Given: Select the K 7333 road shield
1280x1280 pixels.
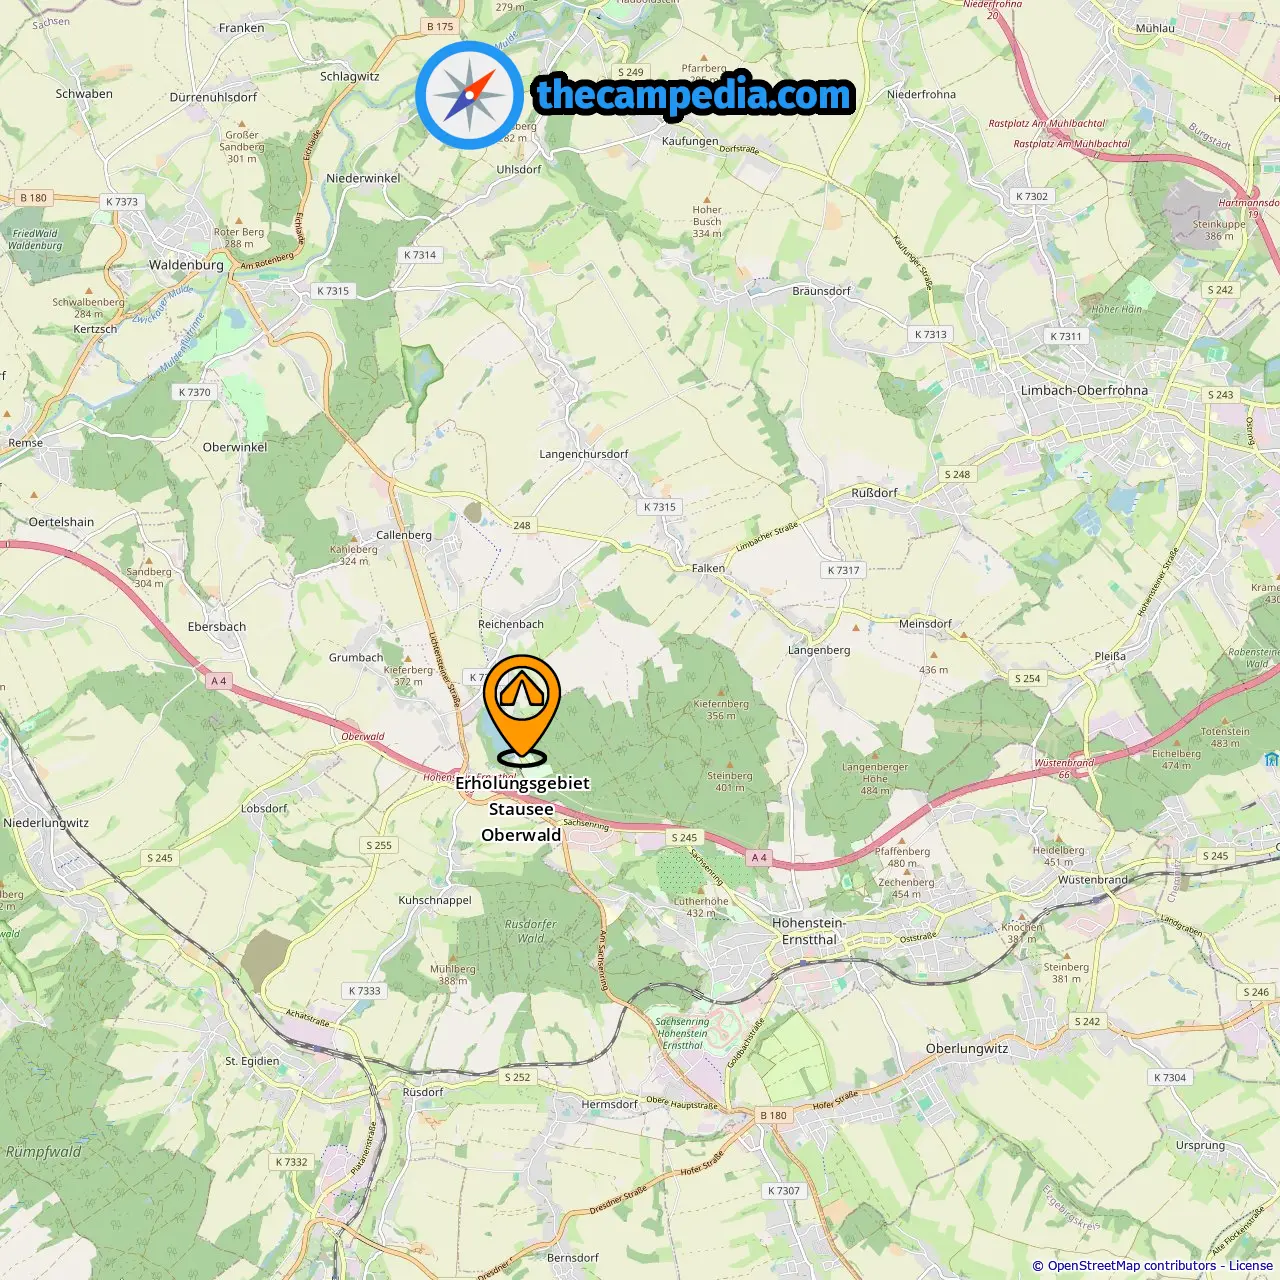Looking at the screenshot, I should click(364, 991).
